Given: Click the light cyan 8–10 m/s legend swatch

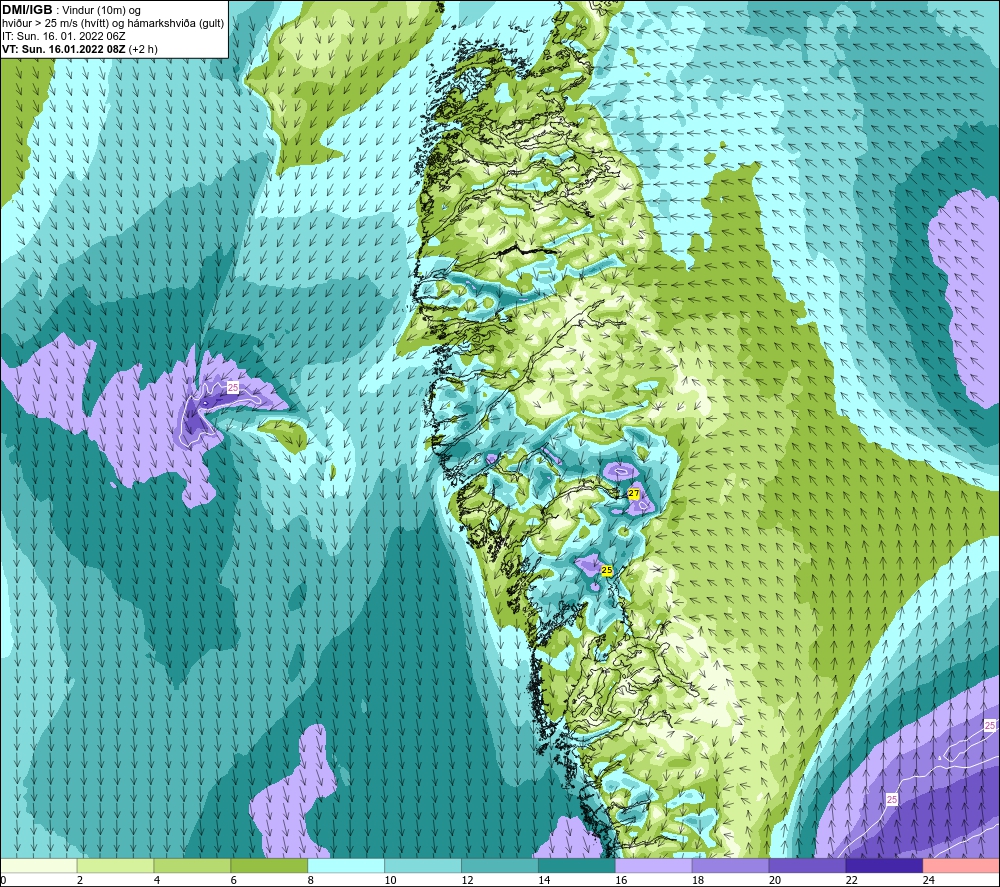Looking at the screenshot, I should (346, 865).
